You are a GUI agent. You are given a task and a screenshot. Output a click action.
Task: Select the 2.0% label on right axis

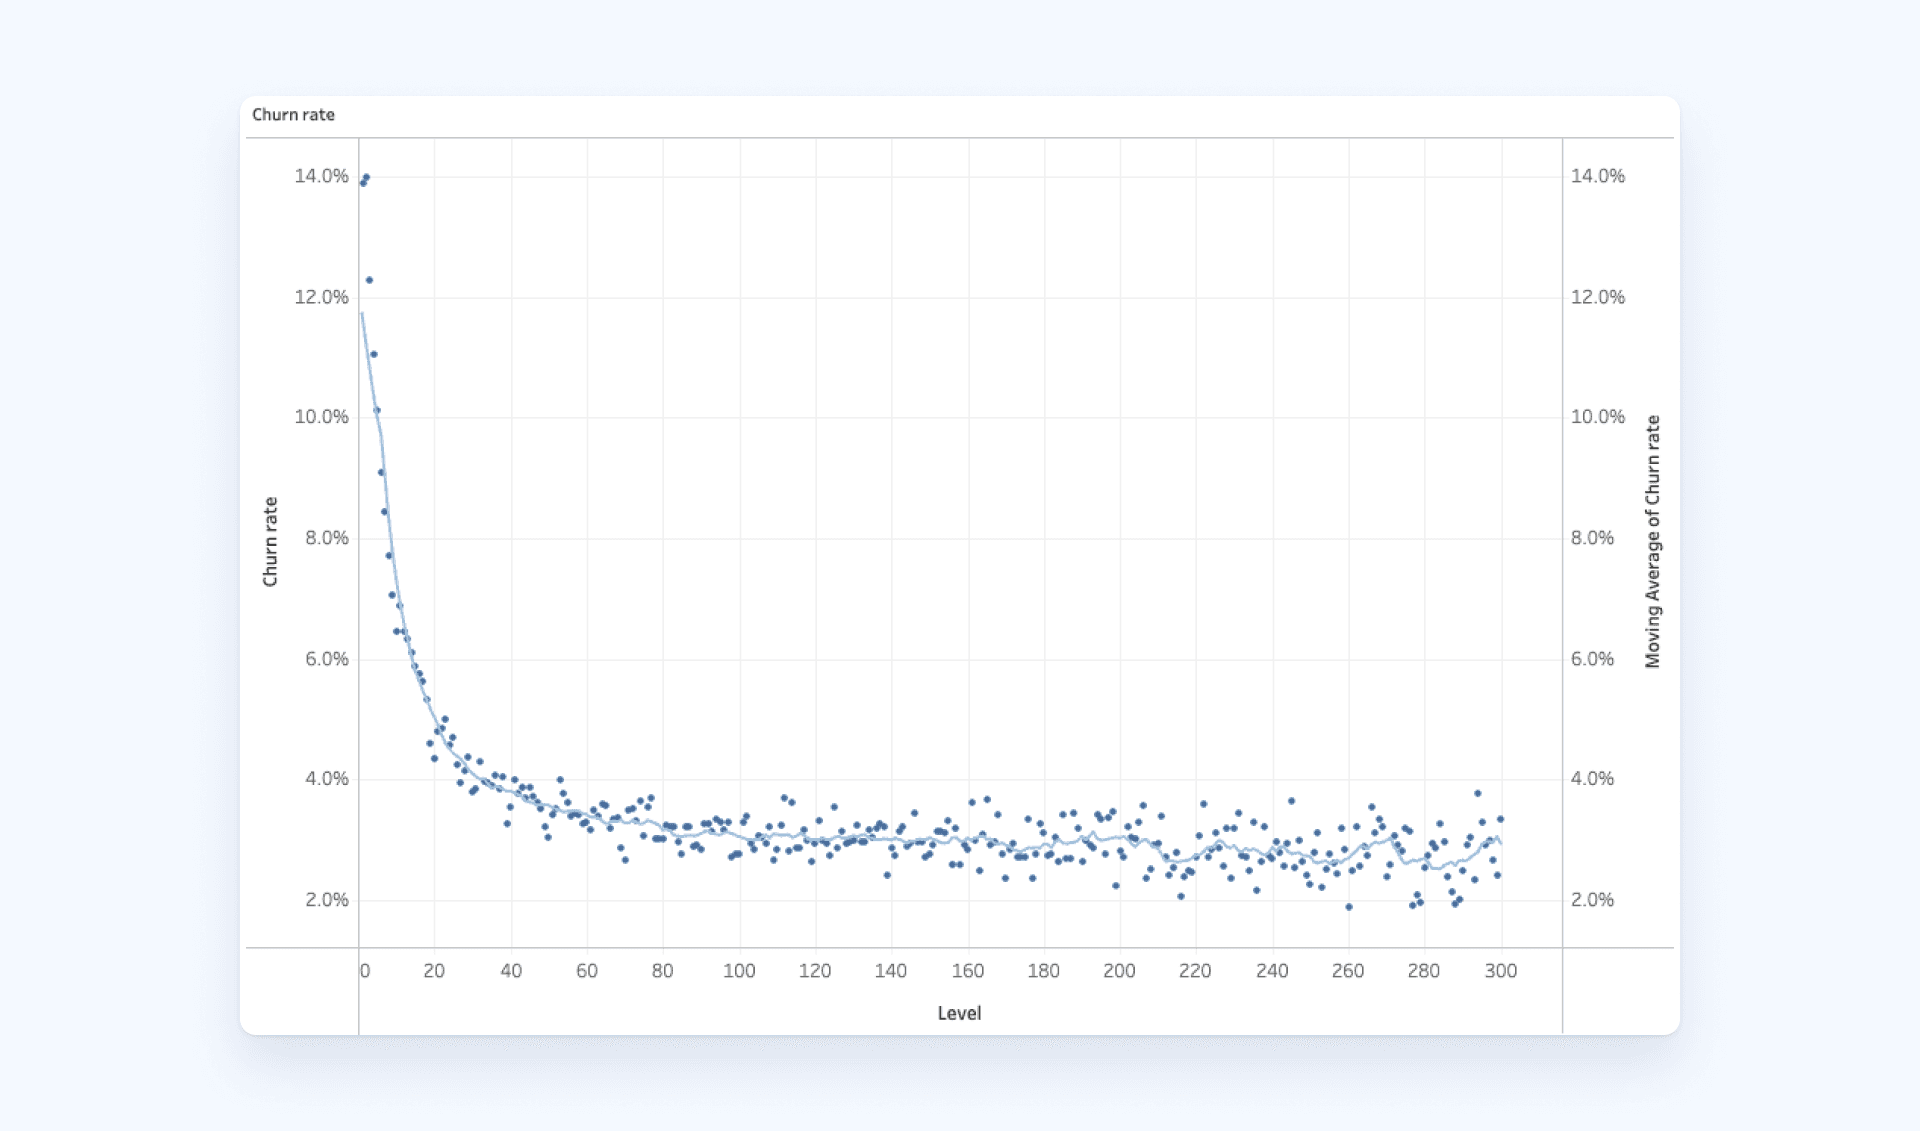click(1592, 900)
